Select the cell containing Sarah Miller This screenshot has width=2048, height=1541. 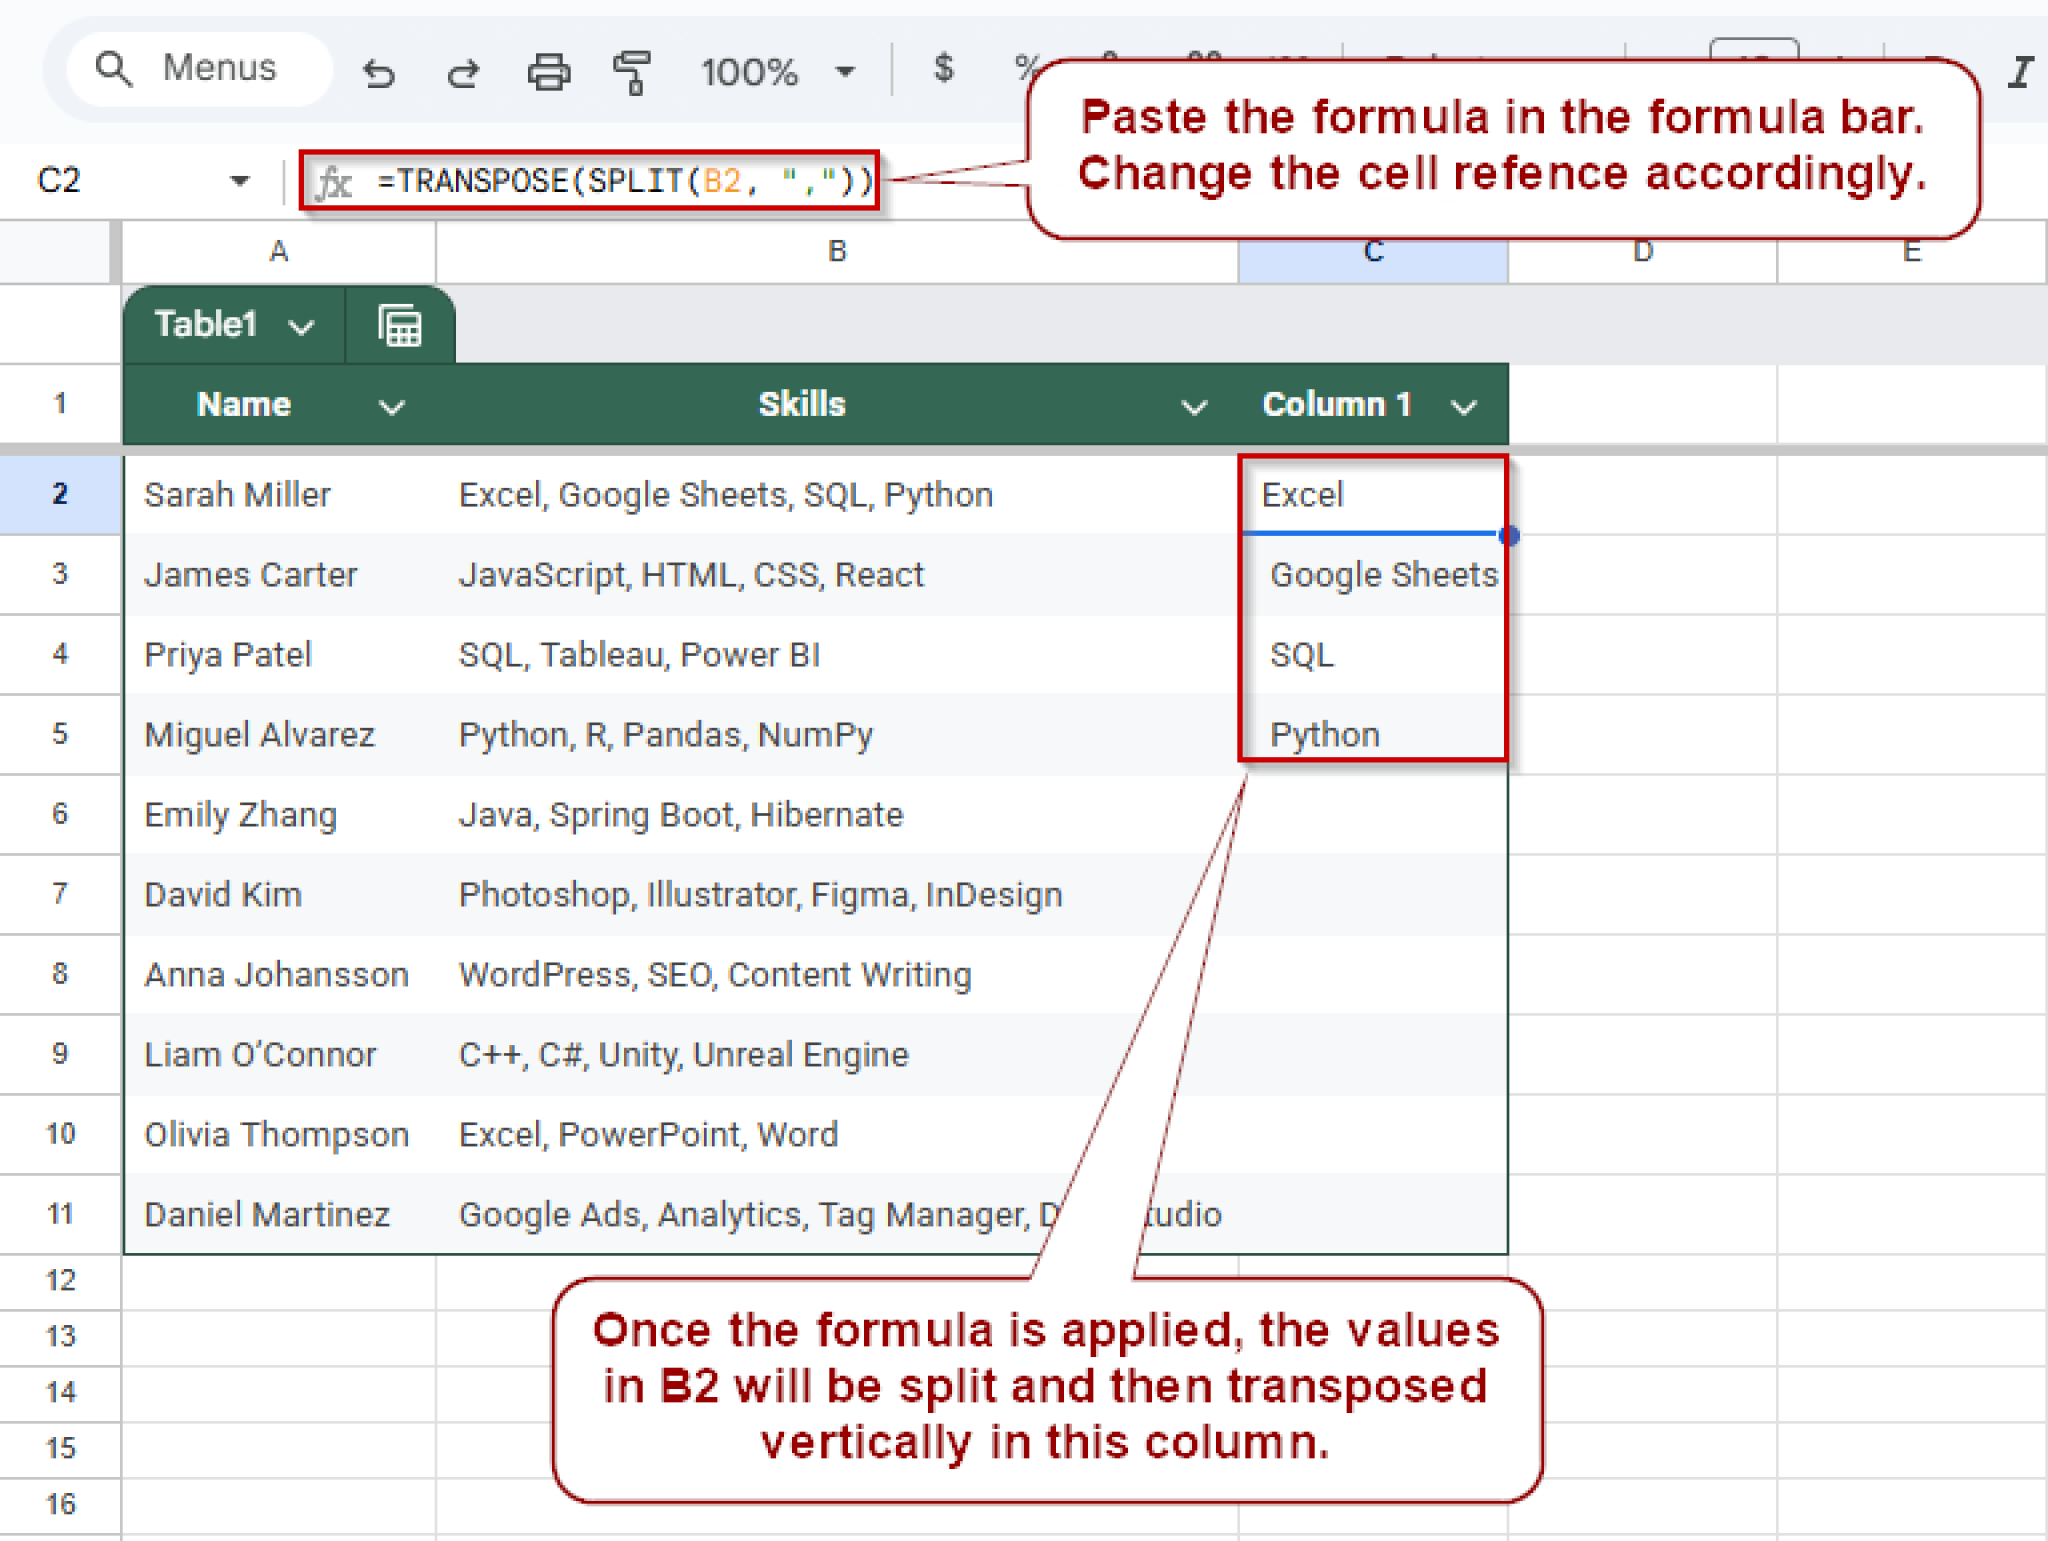[x=237, y=494]
